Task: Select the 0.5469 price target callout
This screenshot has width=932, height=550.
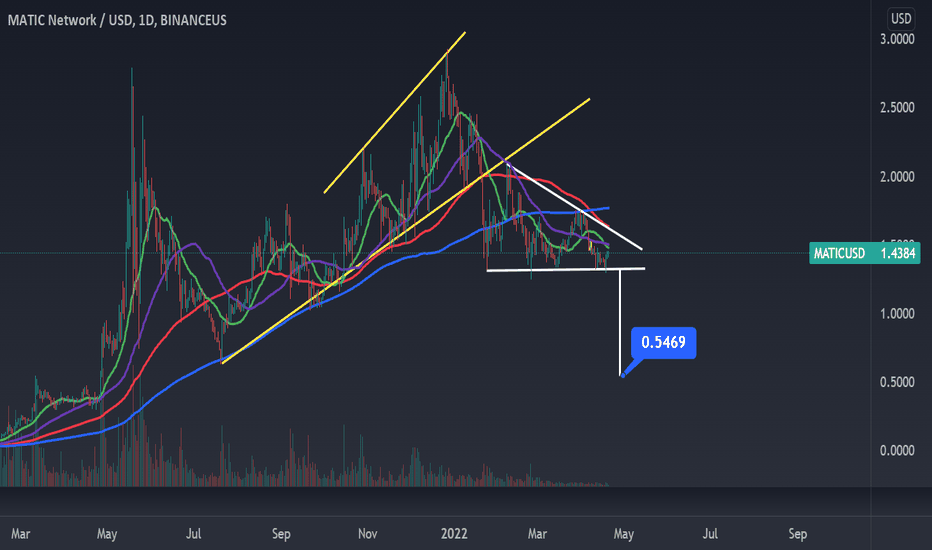Action: (663, 342)
